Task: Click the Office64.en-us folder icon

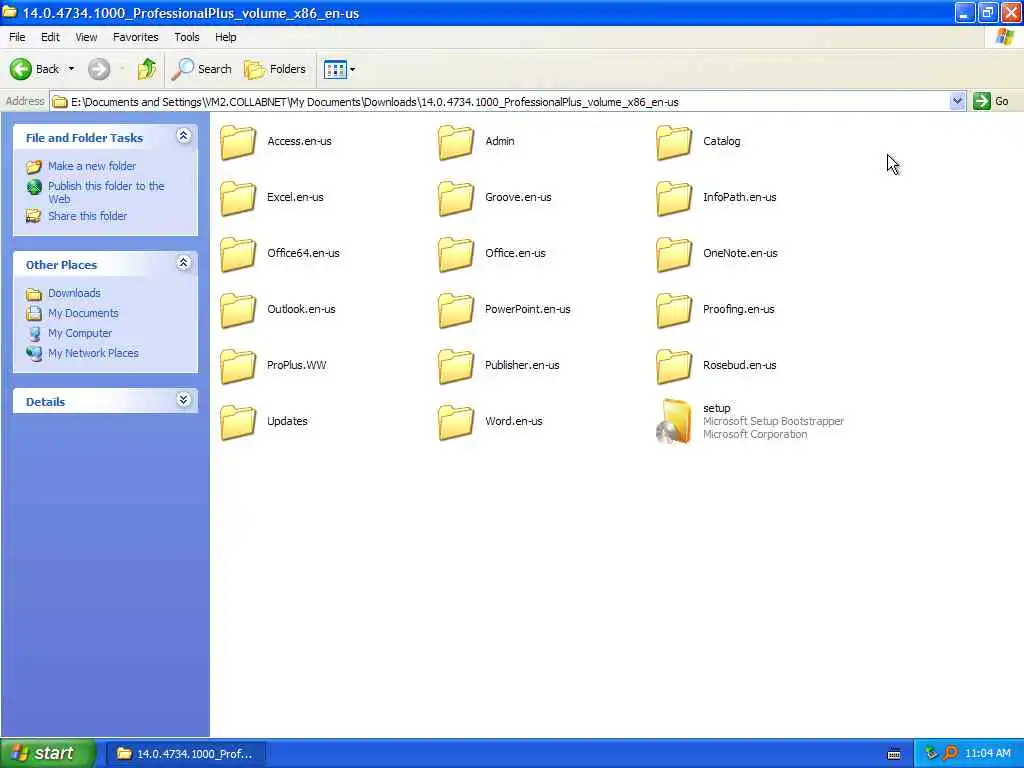Action: pyautogui.click(x=238, y=254)
